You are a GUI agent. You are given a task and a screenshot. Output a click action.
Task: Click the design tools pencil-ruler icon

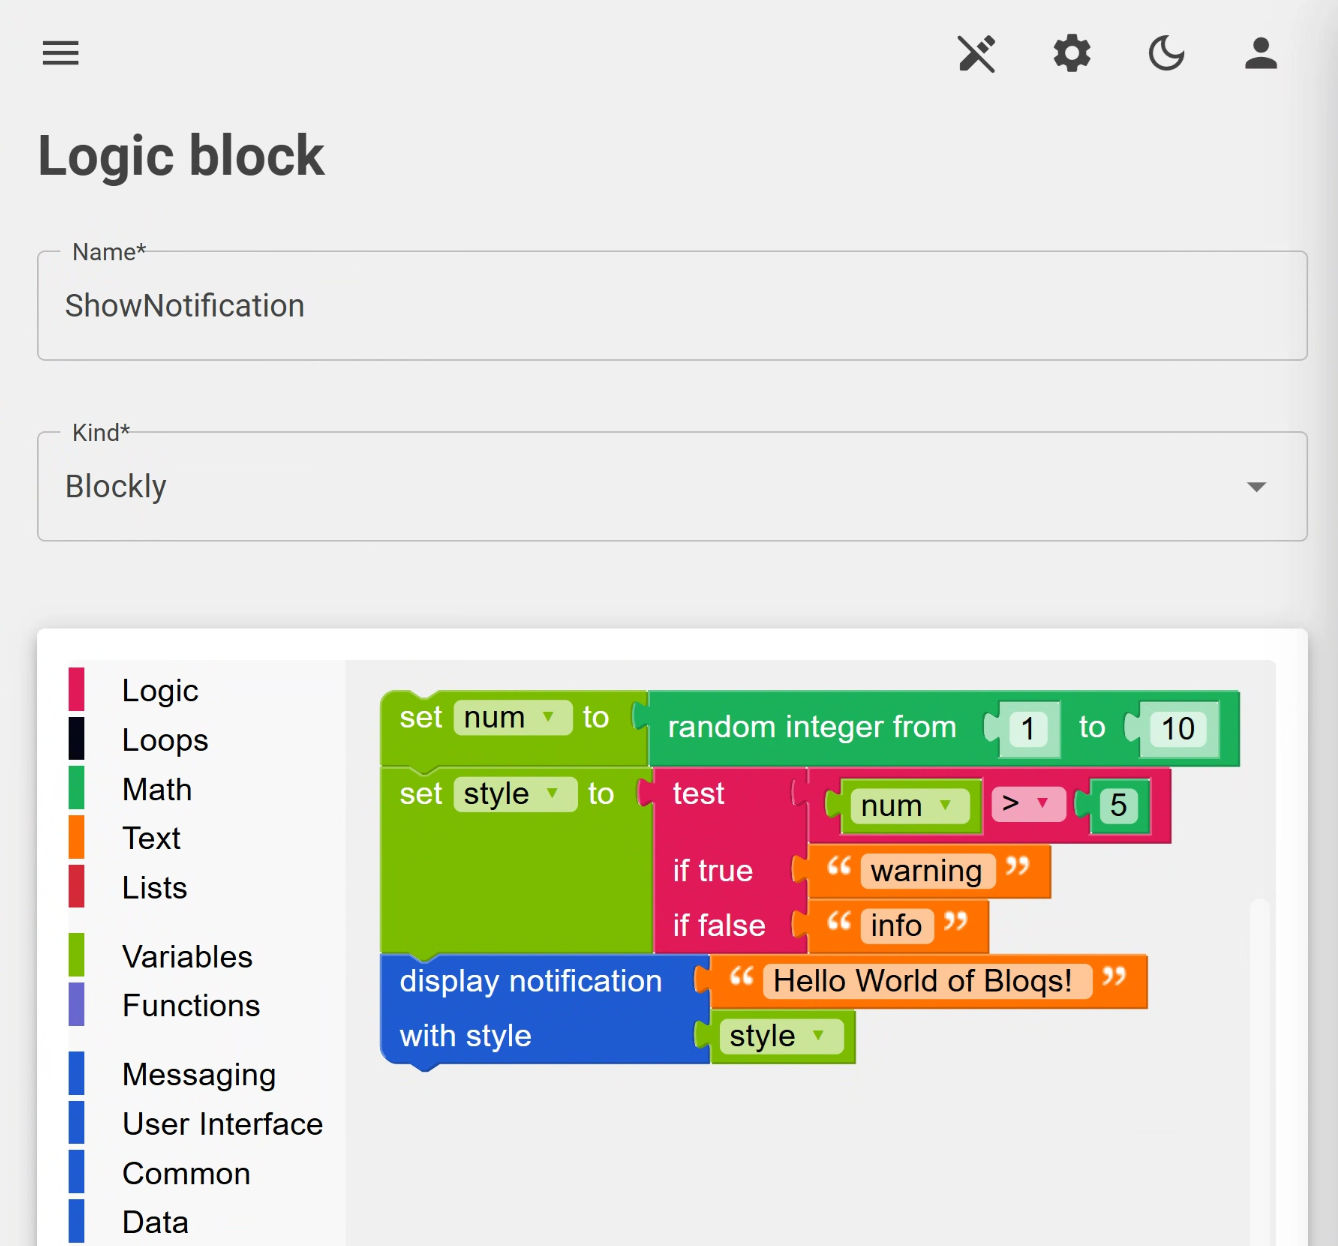(976, 53)
